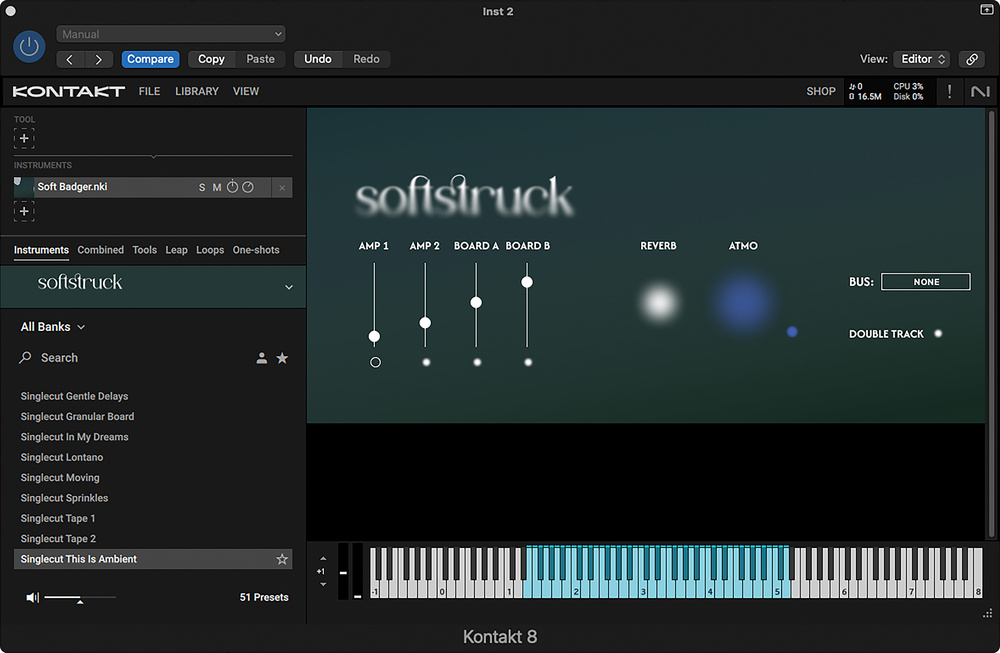Open the Kontakt VIEW menu

point(246,92)
